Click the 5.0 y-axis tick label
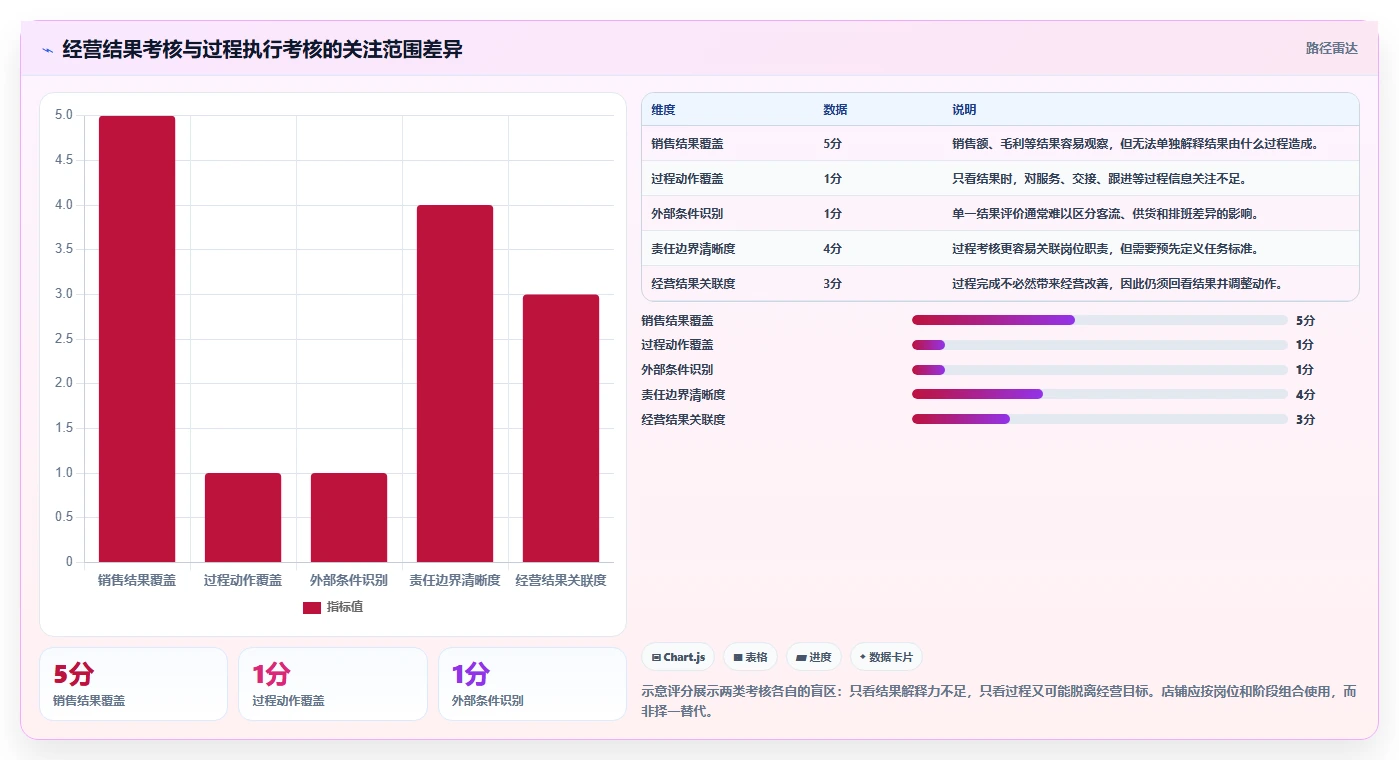 (x=64, y=115)
